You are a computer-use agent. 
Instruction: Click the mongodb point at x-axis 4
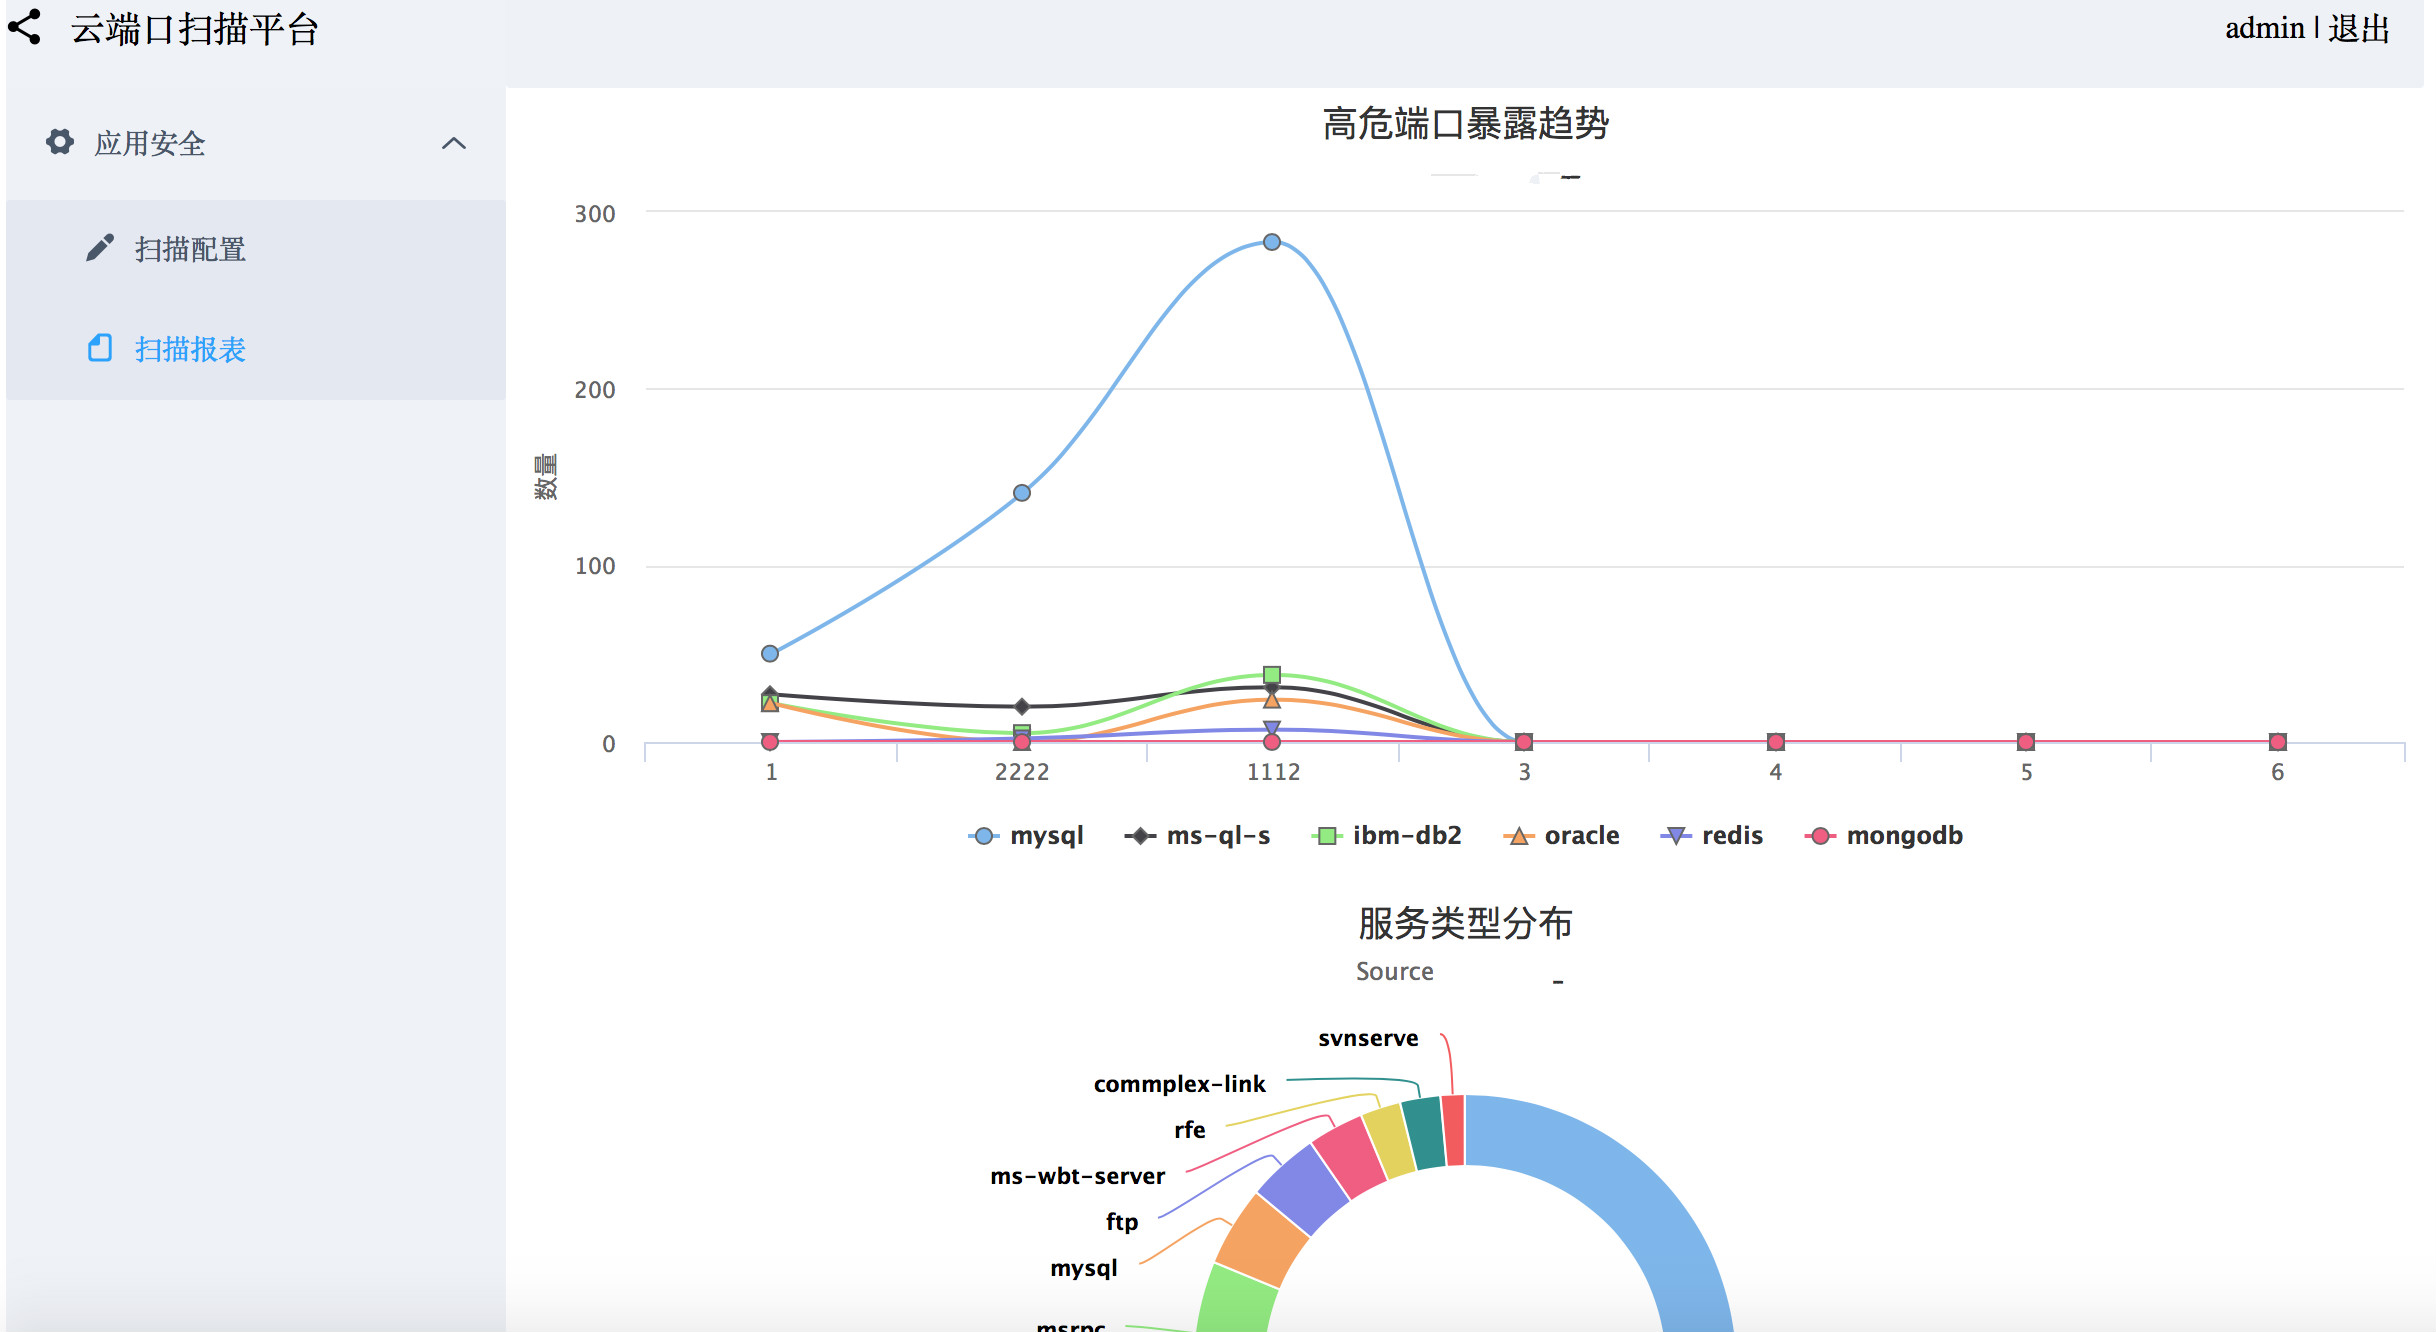[x=1776, y=742]
